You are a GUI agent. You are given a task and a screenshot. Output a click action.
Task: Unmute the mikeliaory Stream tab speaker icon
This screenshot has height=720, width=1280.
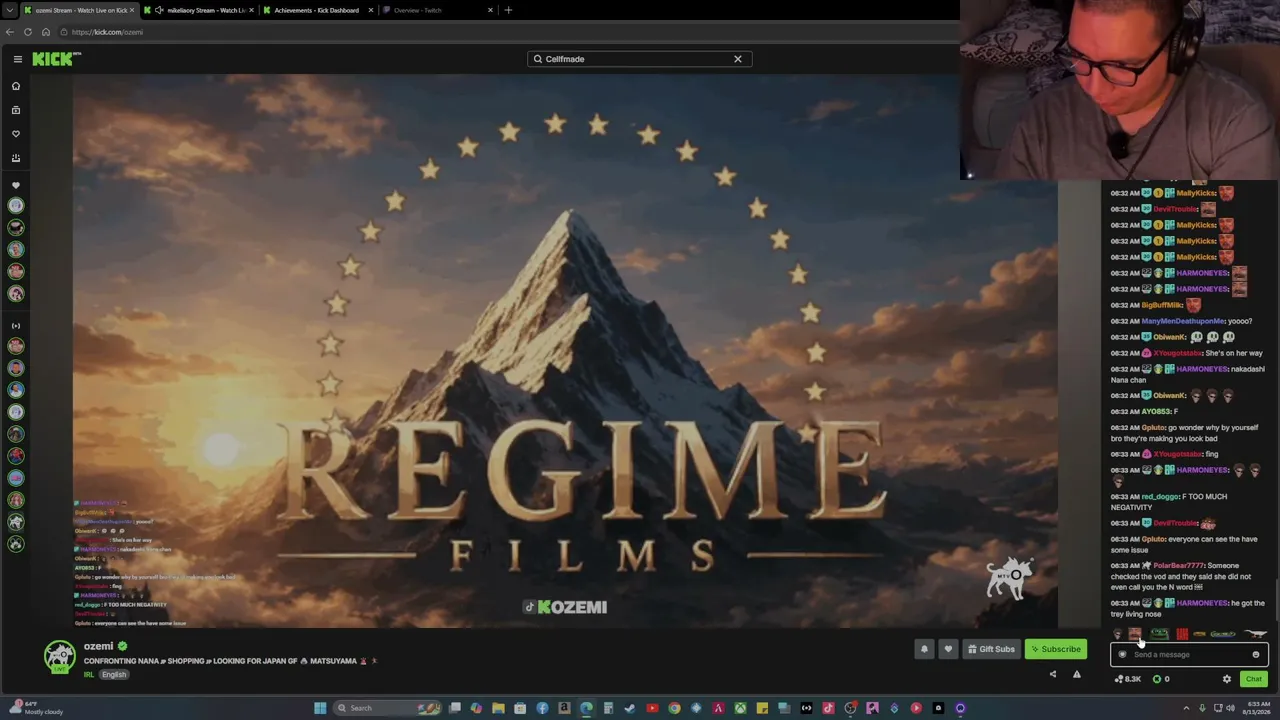(159, 10)
